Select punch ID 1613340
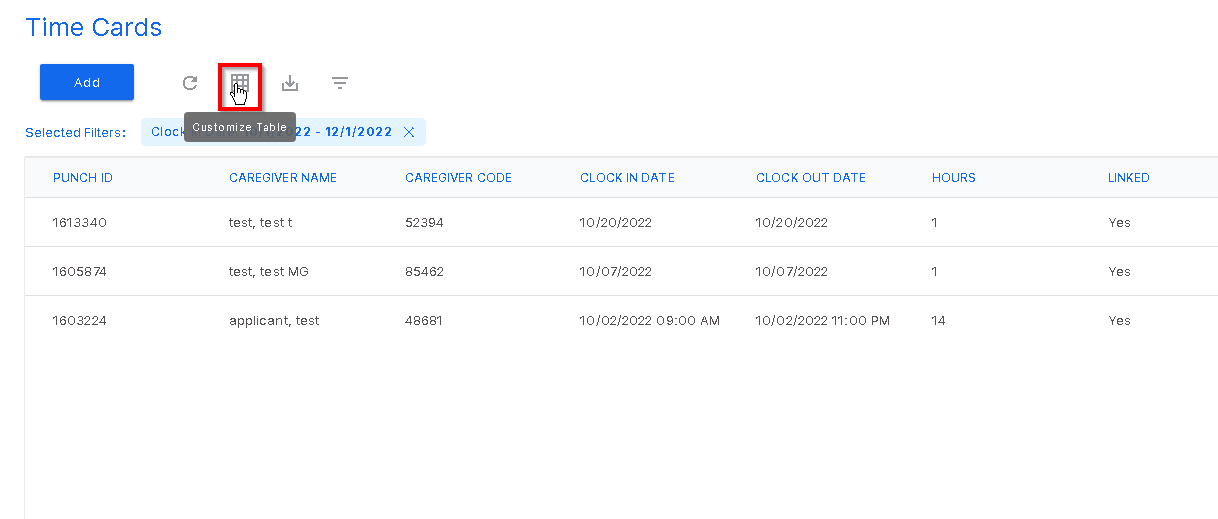 click(x=80, y=222)
